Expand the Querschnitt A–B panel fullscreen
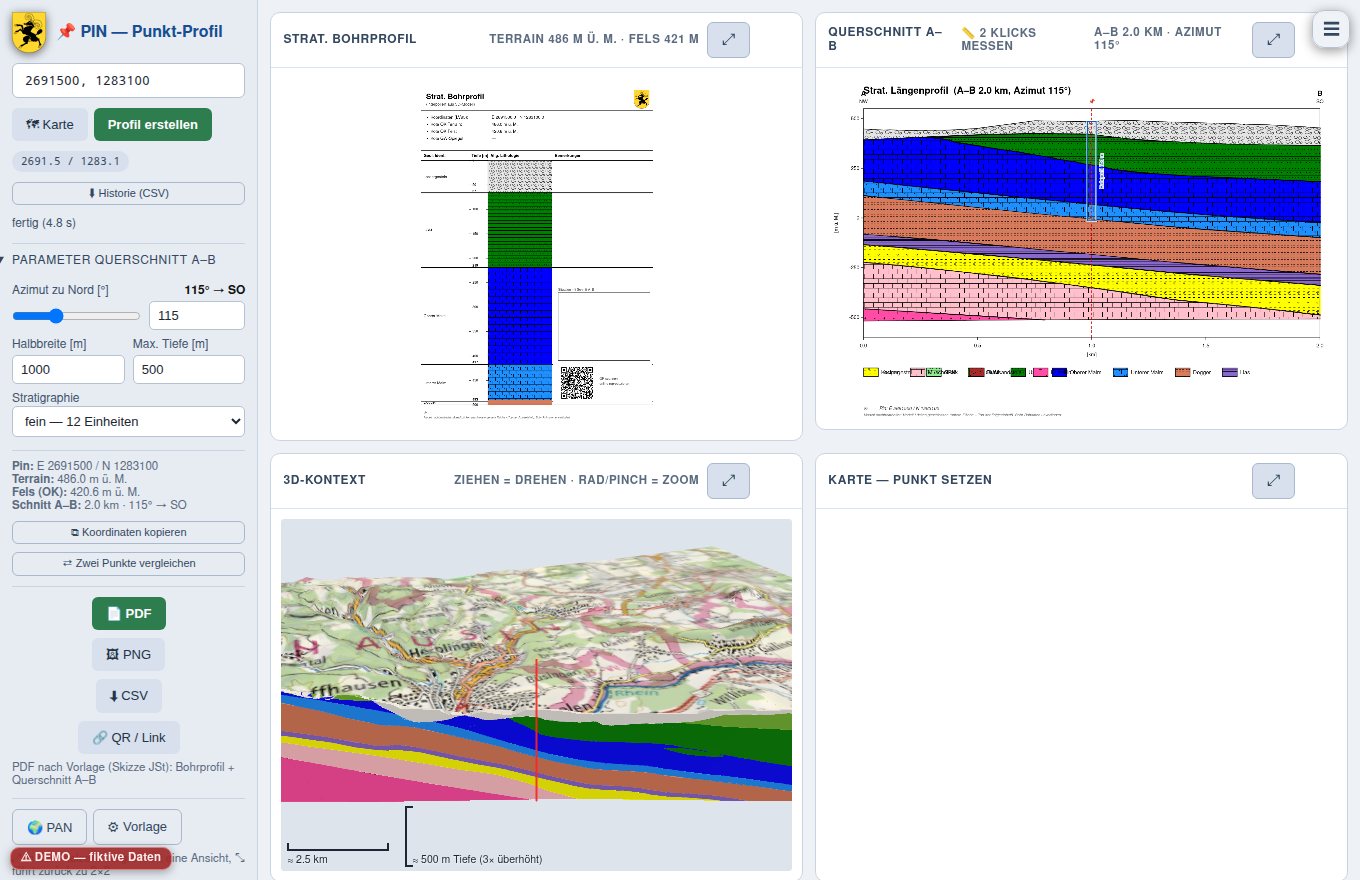 point(1273,40)
